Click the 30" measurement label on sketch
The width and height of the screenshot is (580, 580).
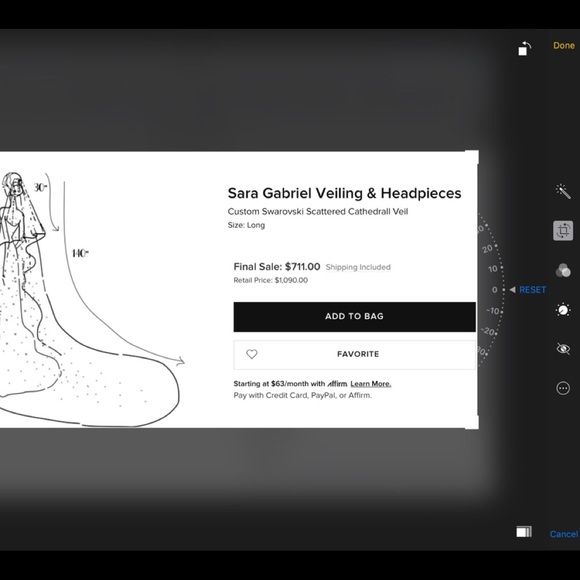[40, 188]
